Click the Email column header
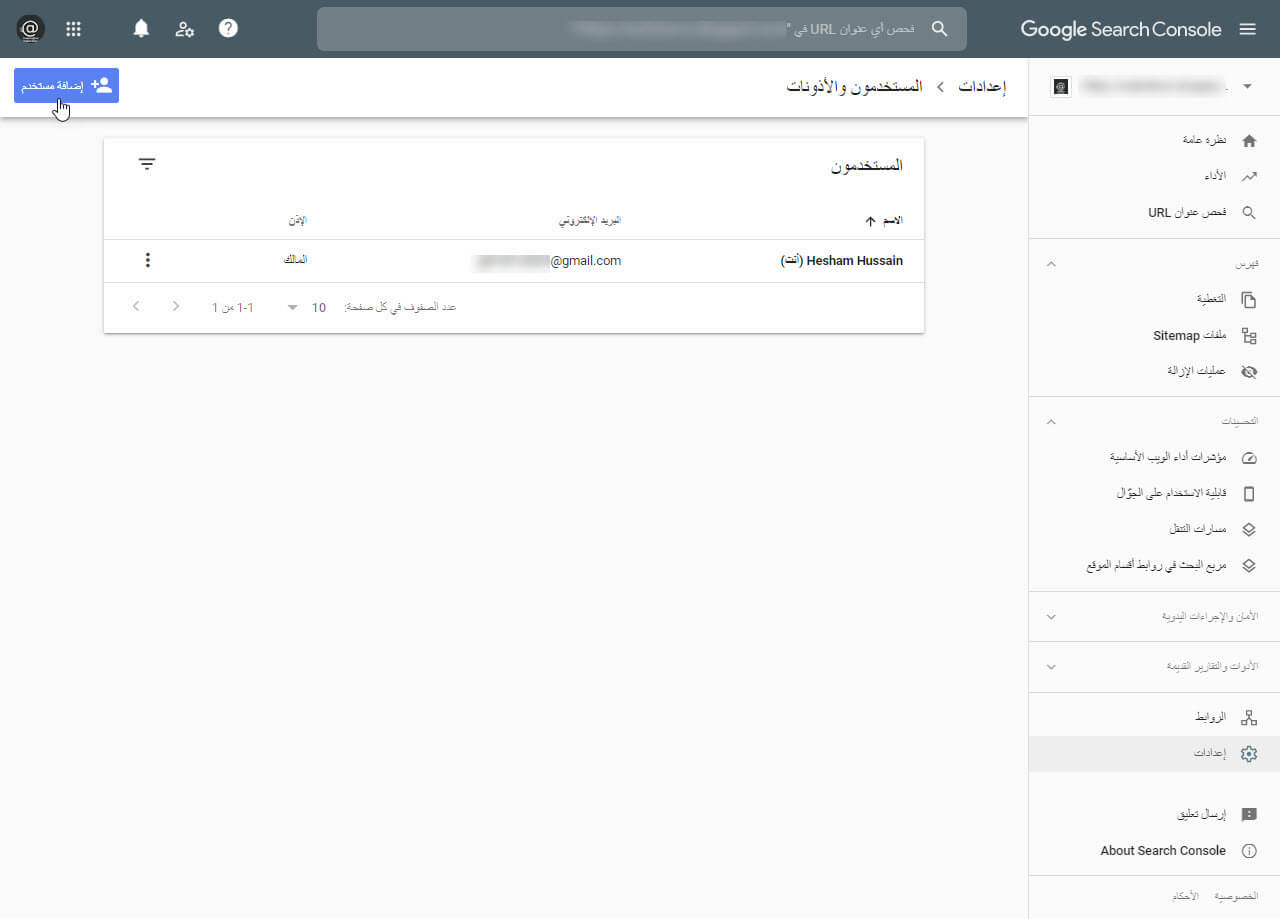1280x919 pixels. (589, 220)
